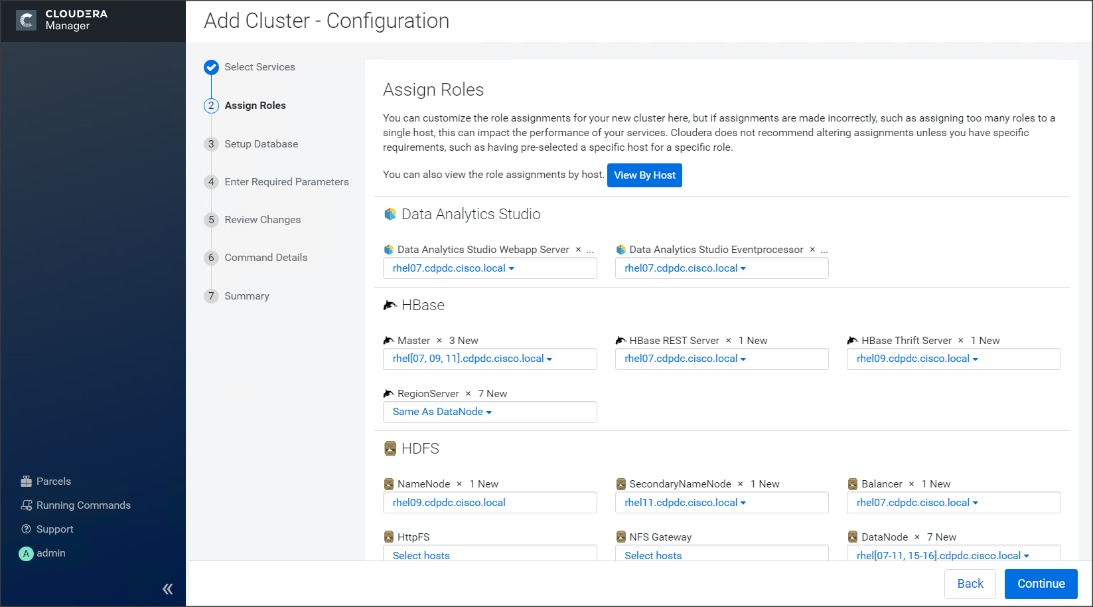Viewport: 1093px width, 607px height.
Task: Go to Enter Required Parameters step
Action: [286, 182]
